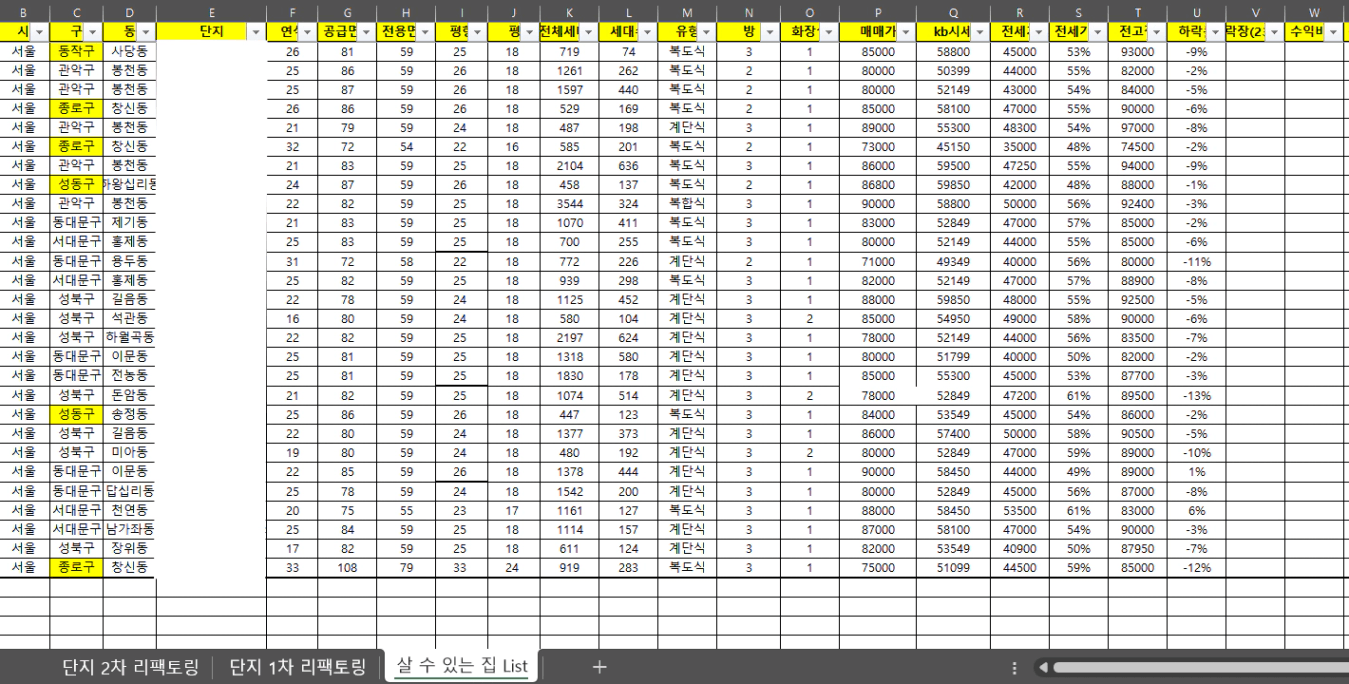Open the 공급면 column filter dropdown
The width and height of the screenshot is (1349, 684).
coord(367,32)
